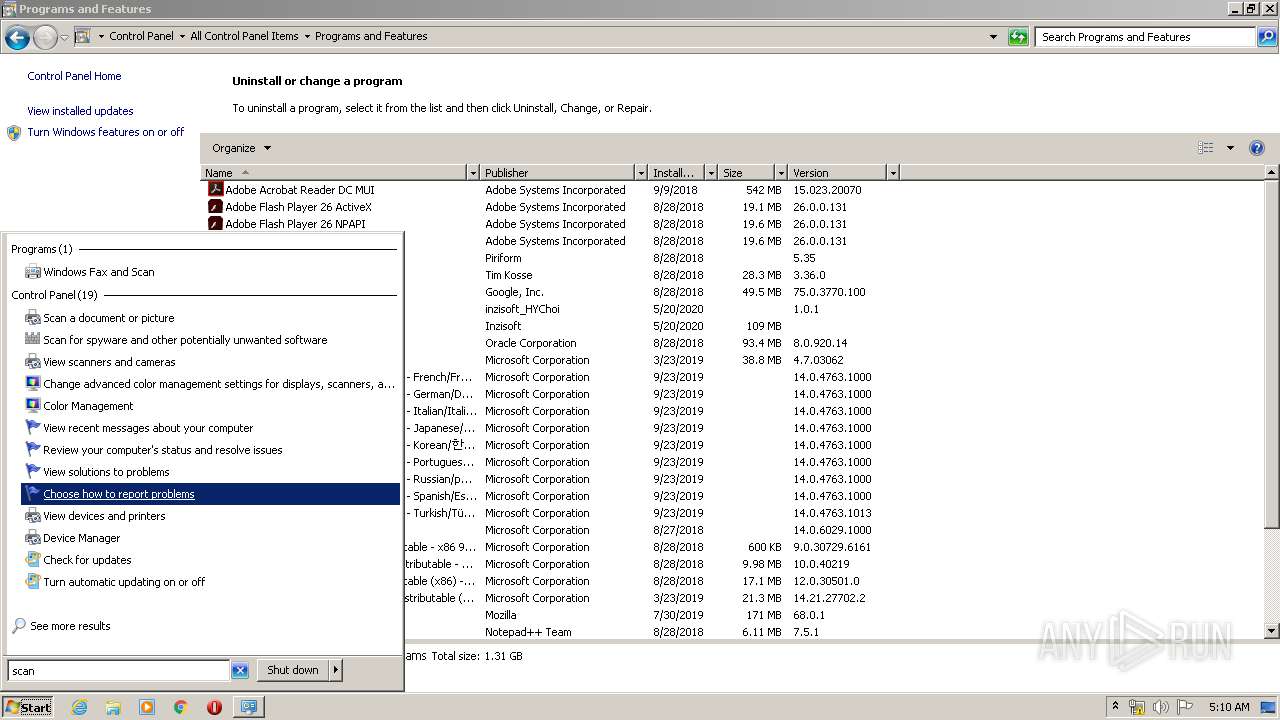Click the Device Manager icon
1280x720 pixels.
coord(33,538)
